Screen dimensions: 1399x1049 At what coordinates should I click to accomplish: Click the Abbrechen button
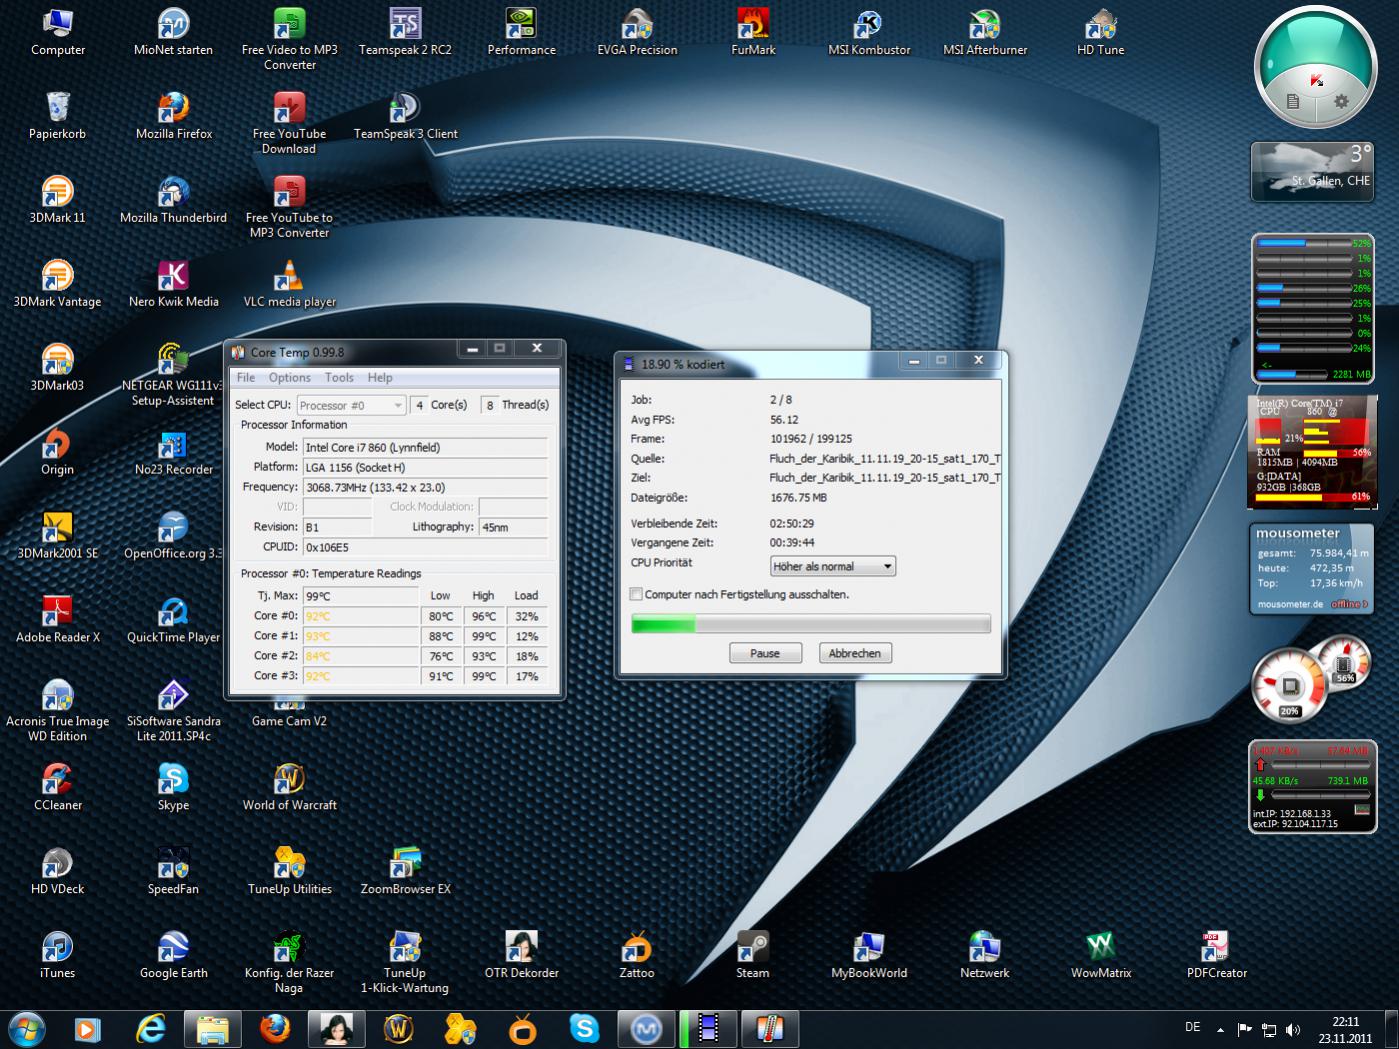click(855, 653)
